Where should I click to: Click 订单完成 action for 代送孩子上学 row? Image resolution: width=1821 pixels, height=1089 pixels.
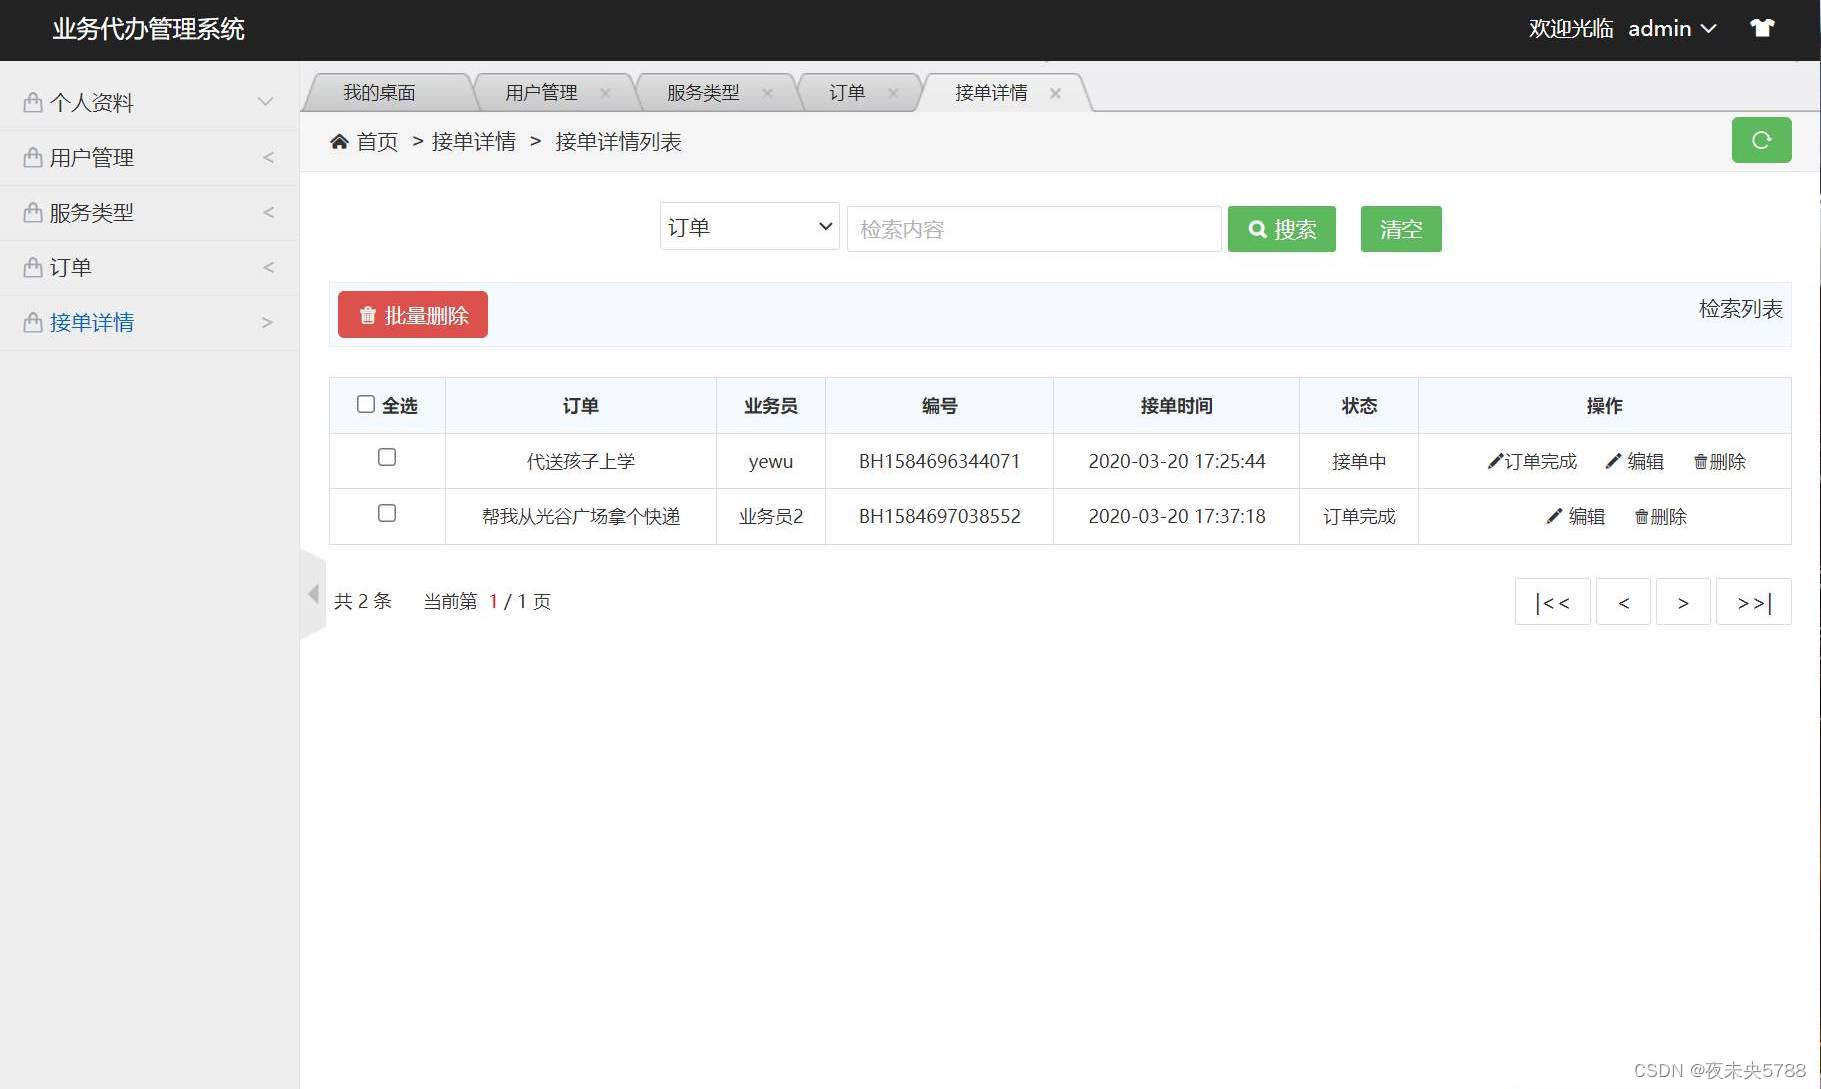(1532, 461)
